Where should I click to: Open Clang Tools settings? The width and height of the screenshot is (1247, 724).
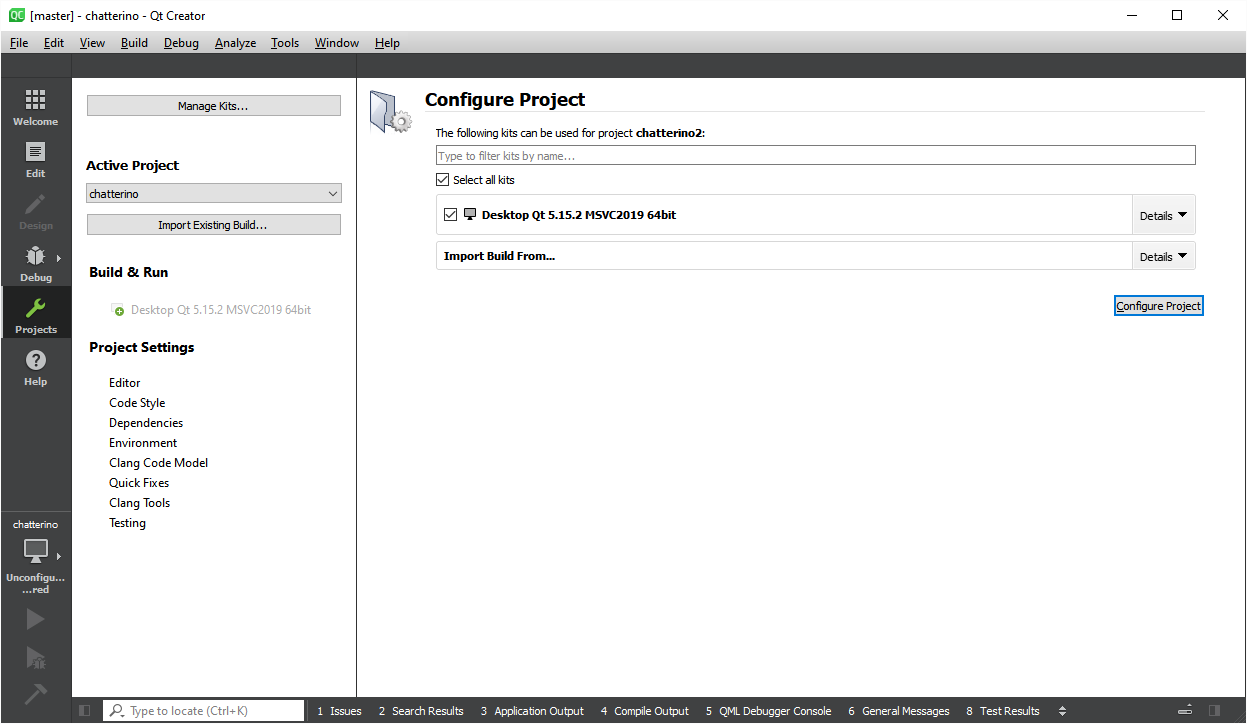pyautogui.click(x=140, y=503)
